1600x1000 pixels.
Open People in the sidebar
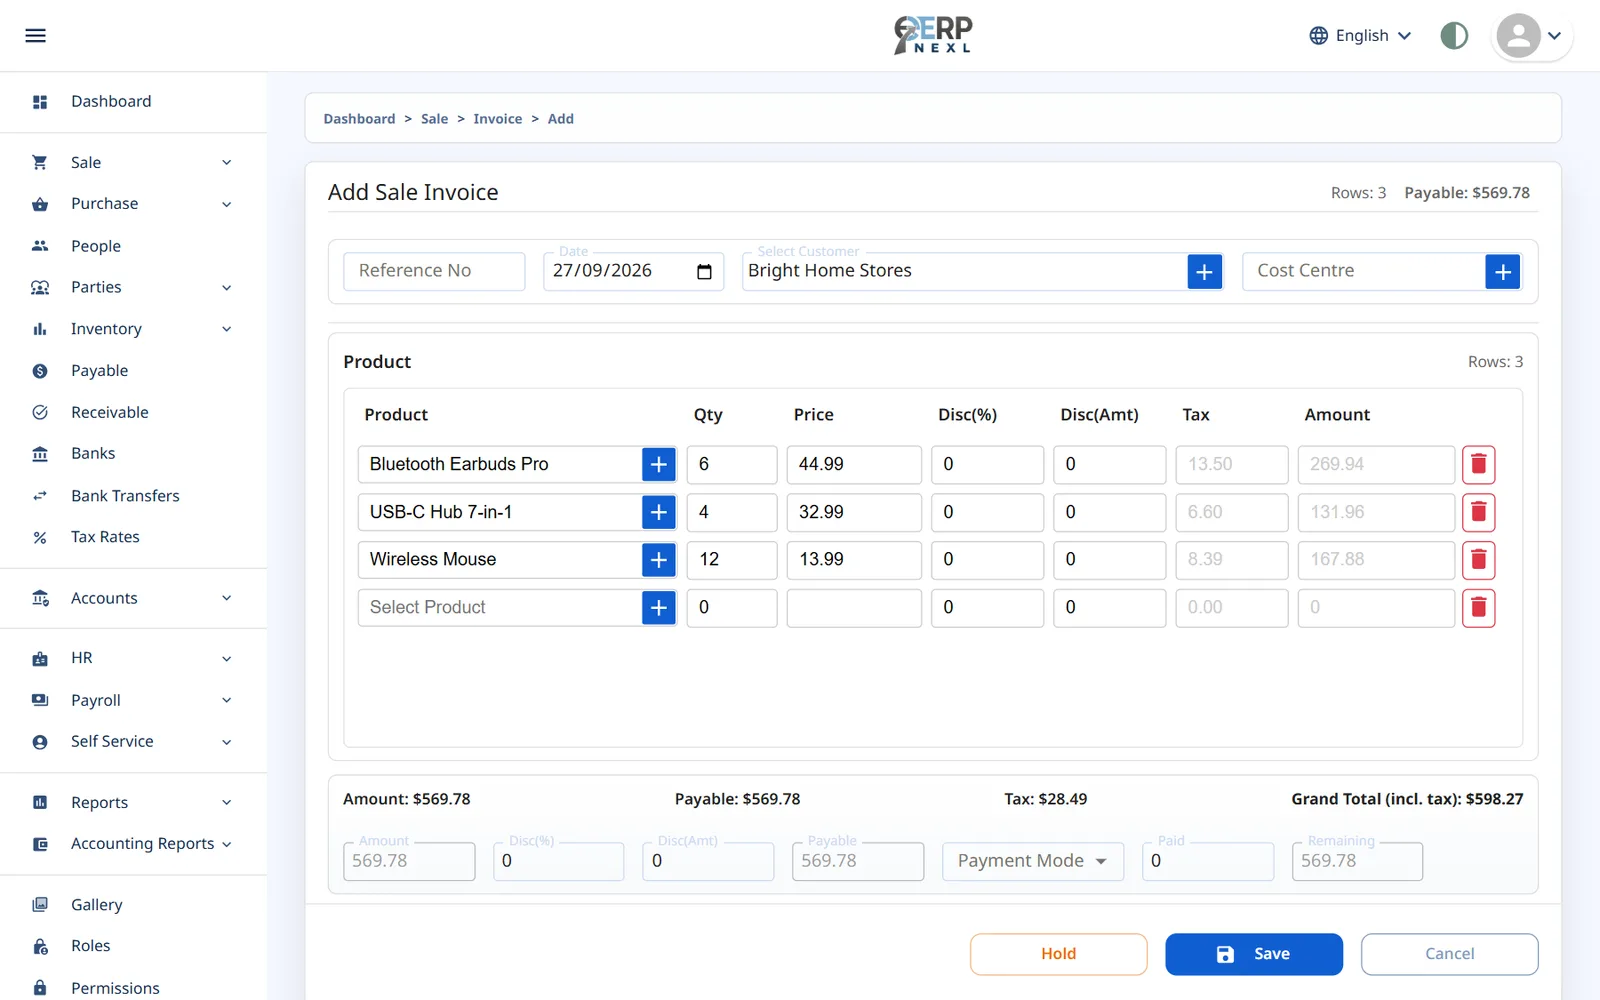(96, 246)
